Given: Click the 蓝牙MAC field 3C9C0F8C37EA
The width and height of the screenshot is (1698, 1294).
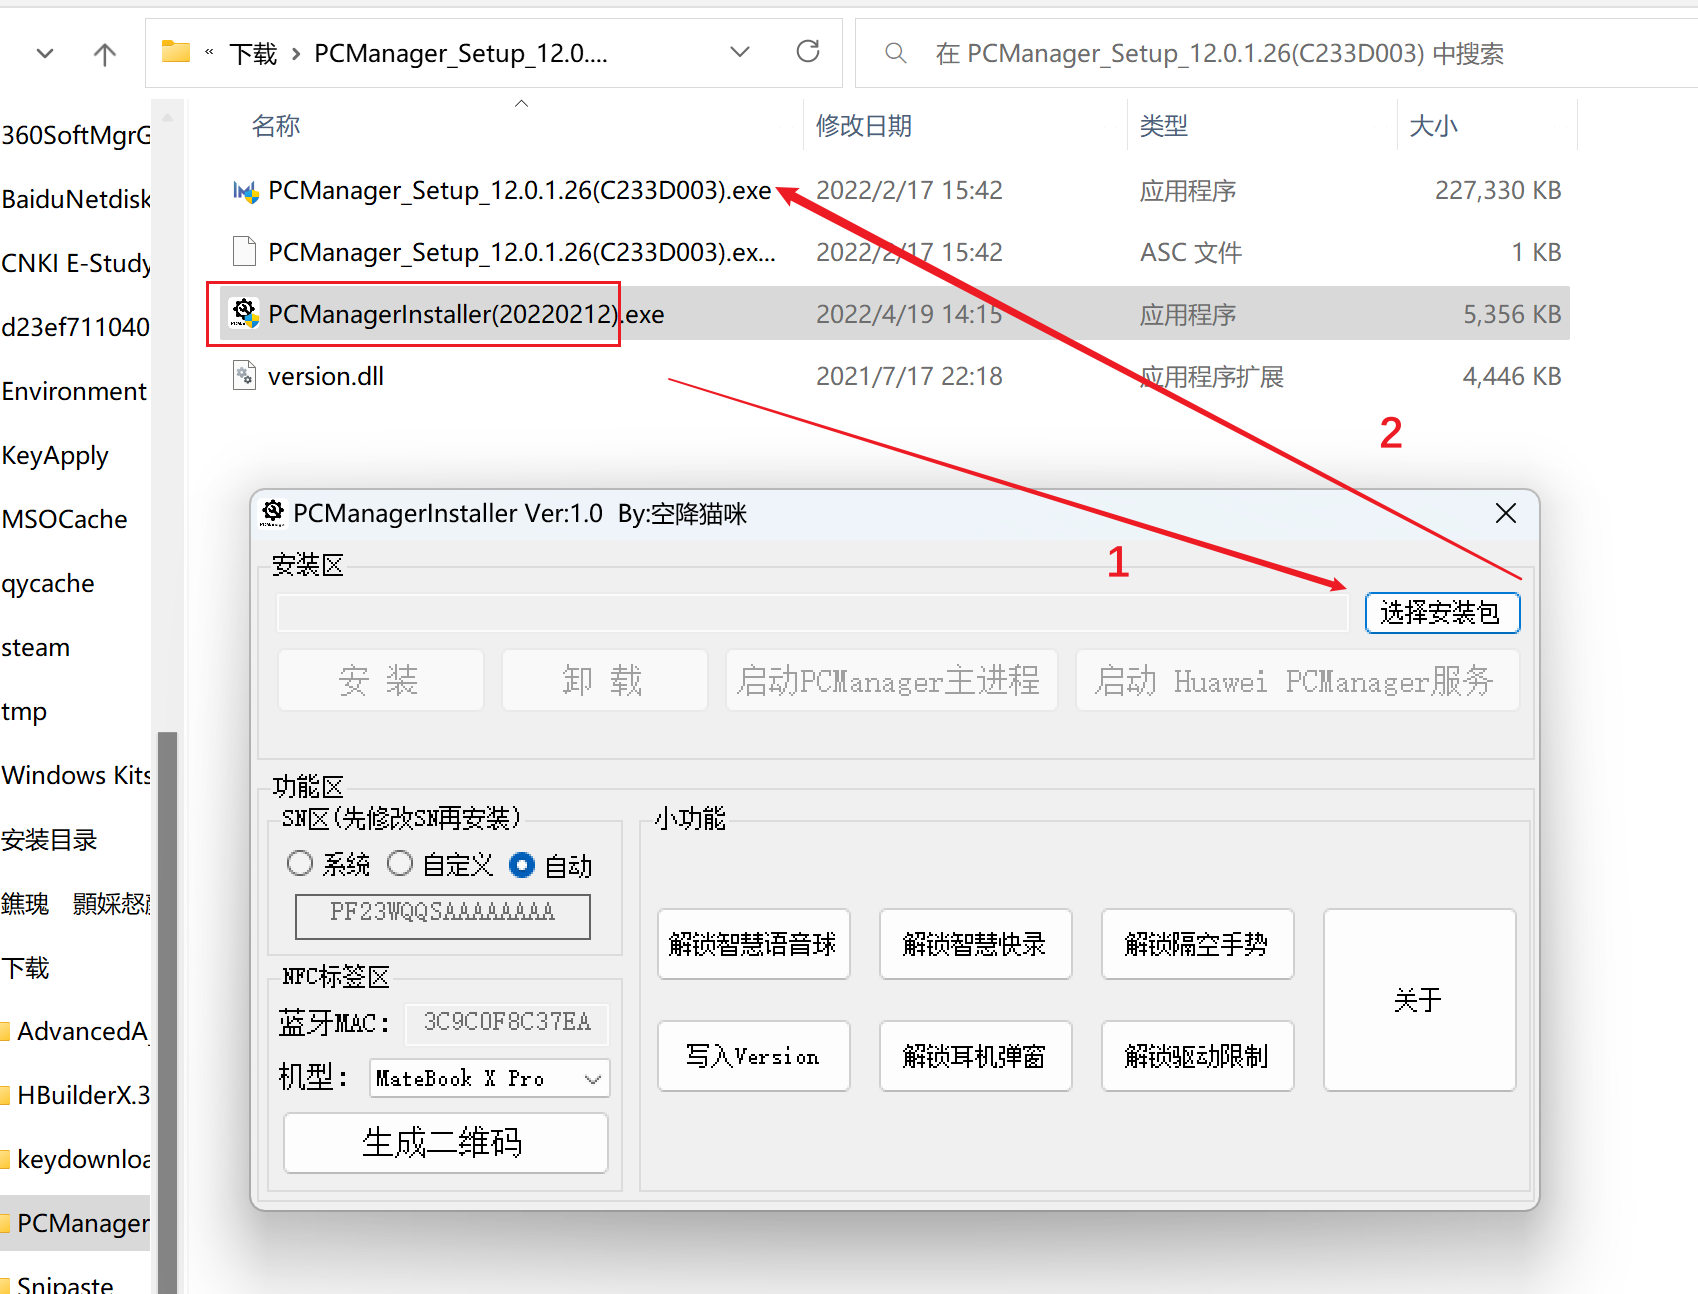Looking at the screenshot, I should [507, 1023].
